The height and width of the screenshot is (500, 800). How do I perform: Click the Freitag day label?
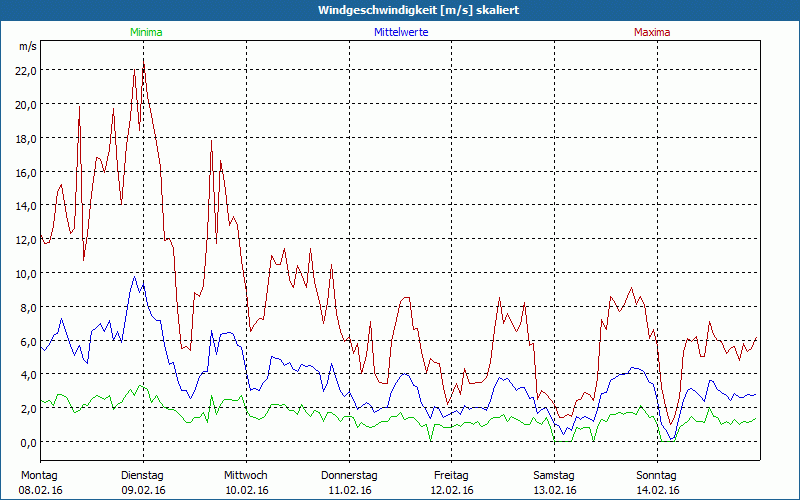click(x=451, y=475)
